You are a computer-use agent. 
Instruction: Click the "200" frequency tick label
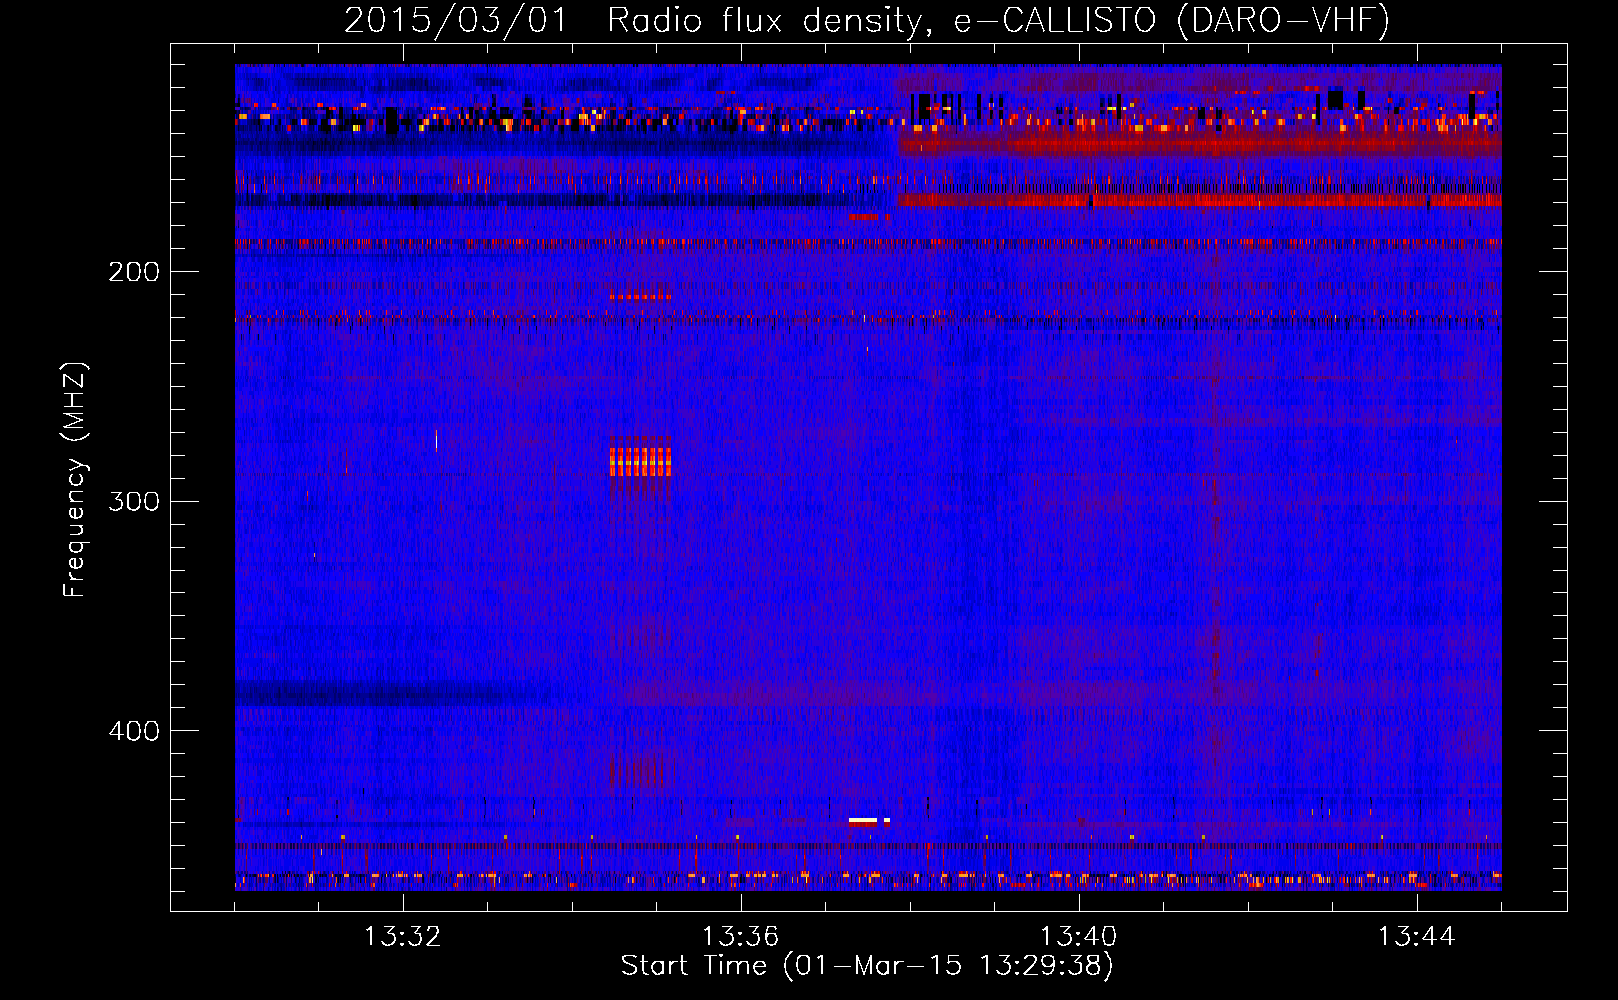(134, 272)
